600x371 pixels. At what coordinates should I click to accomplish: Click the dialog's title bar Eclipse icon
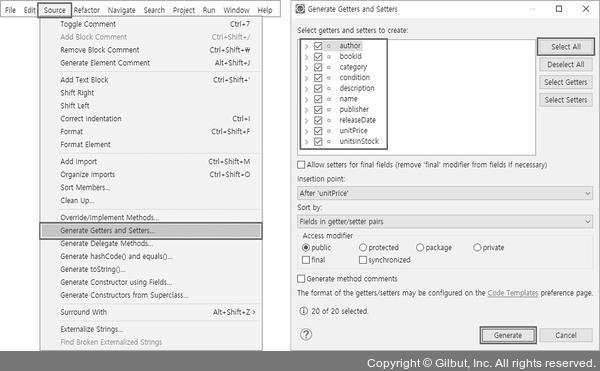click(x=300, y=9)
